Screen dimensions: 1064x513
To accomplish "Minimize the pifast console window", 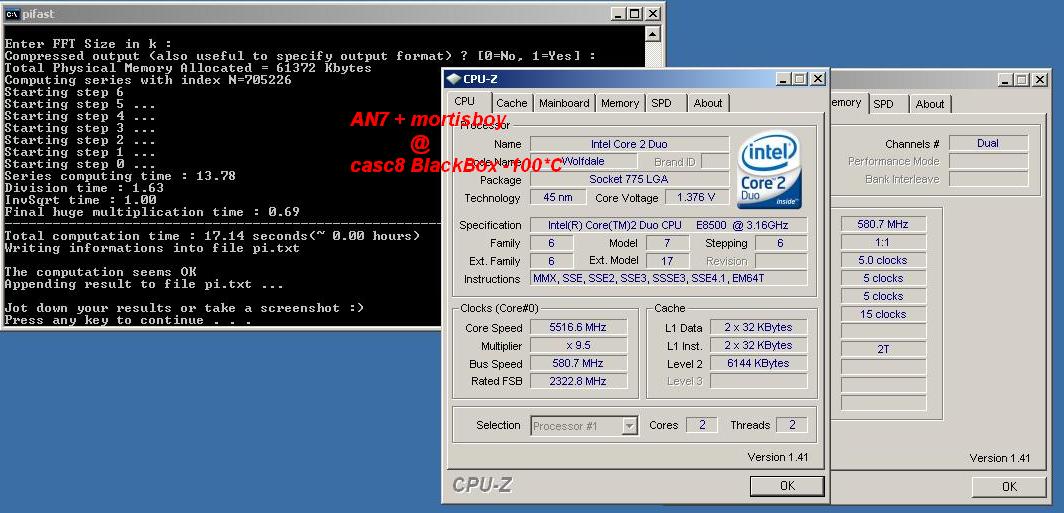I will pos(618,14).
